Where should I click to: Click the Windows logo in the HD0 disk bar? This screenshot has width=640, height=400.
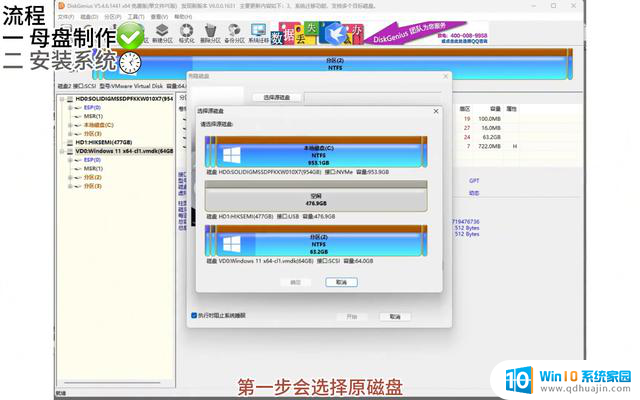(232, 155)
